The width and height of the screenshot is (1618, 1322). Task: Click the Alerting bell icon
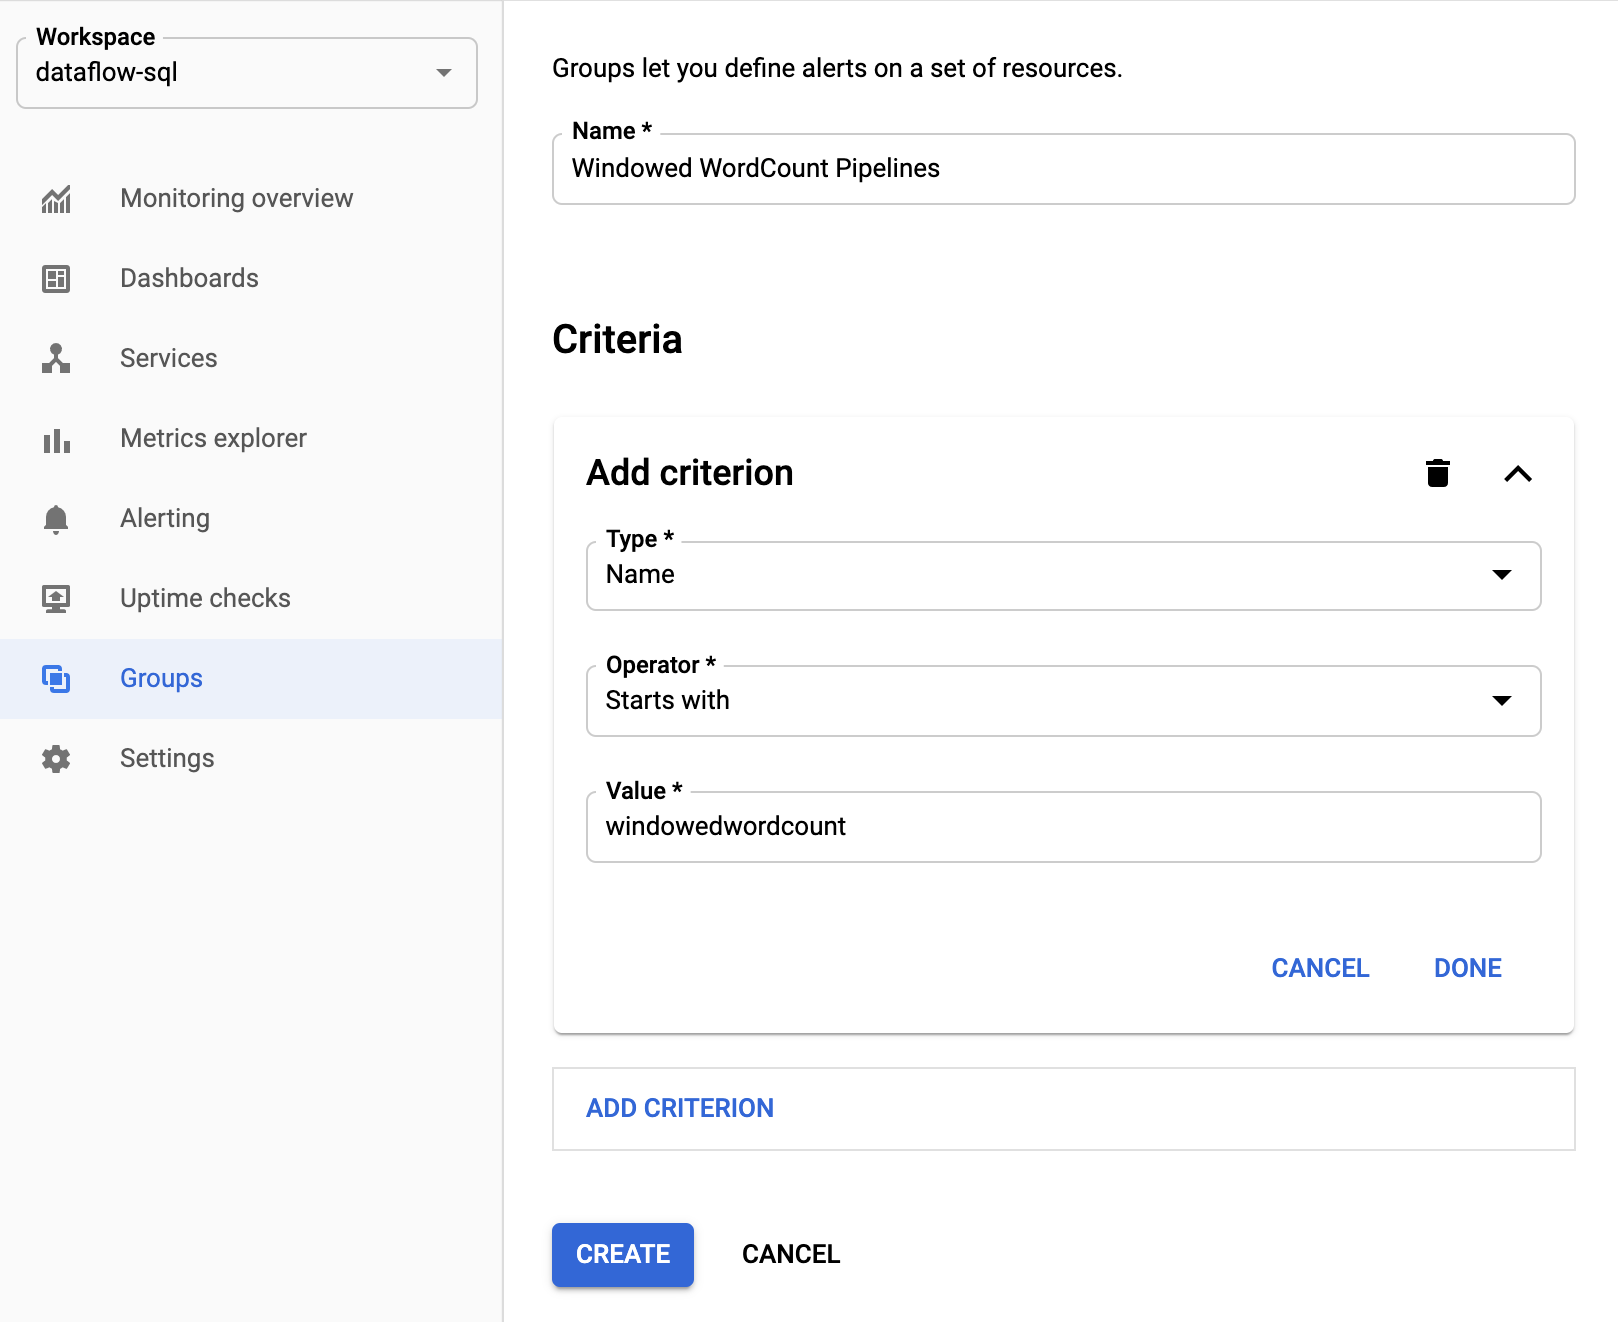[56, 519]
